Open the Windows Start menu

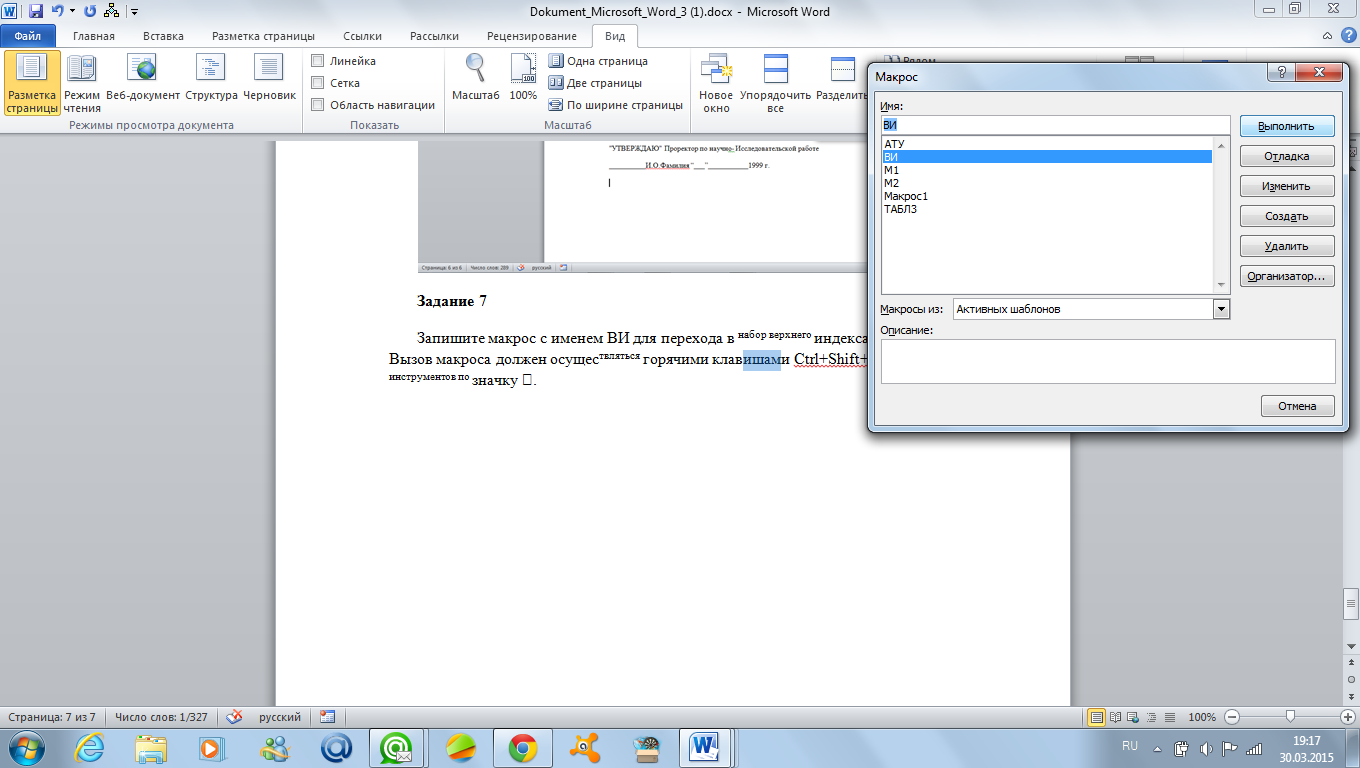27,747
